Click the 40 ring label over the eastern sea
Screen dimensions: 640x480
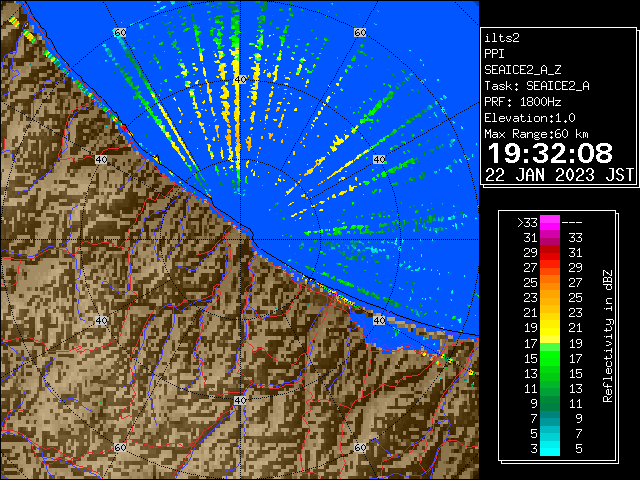379,159
